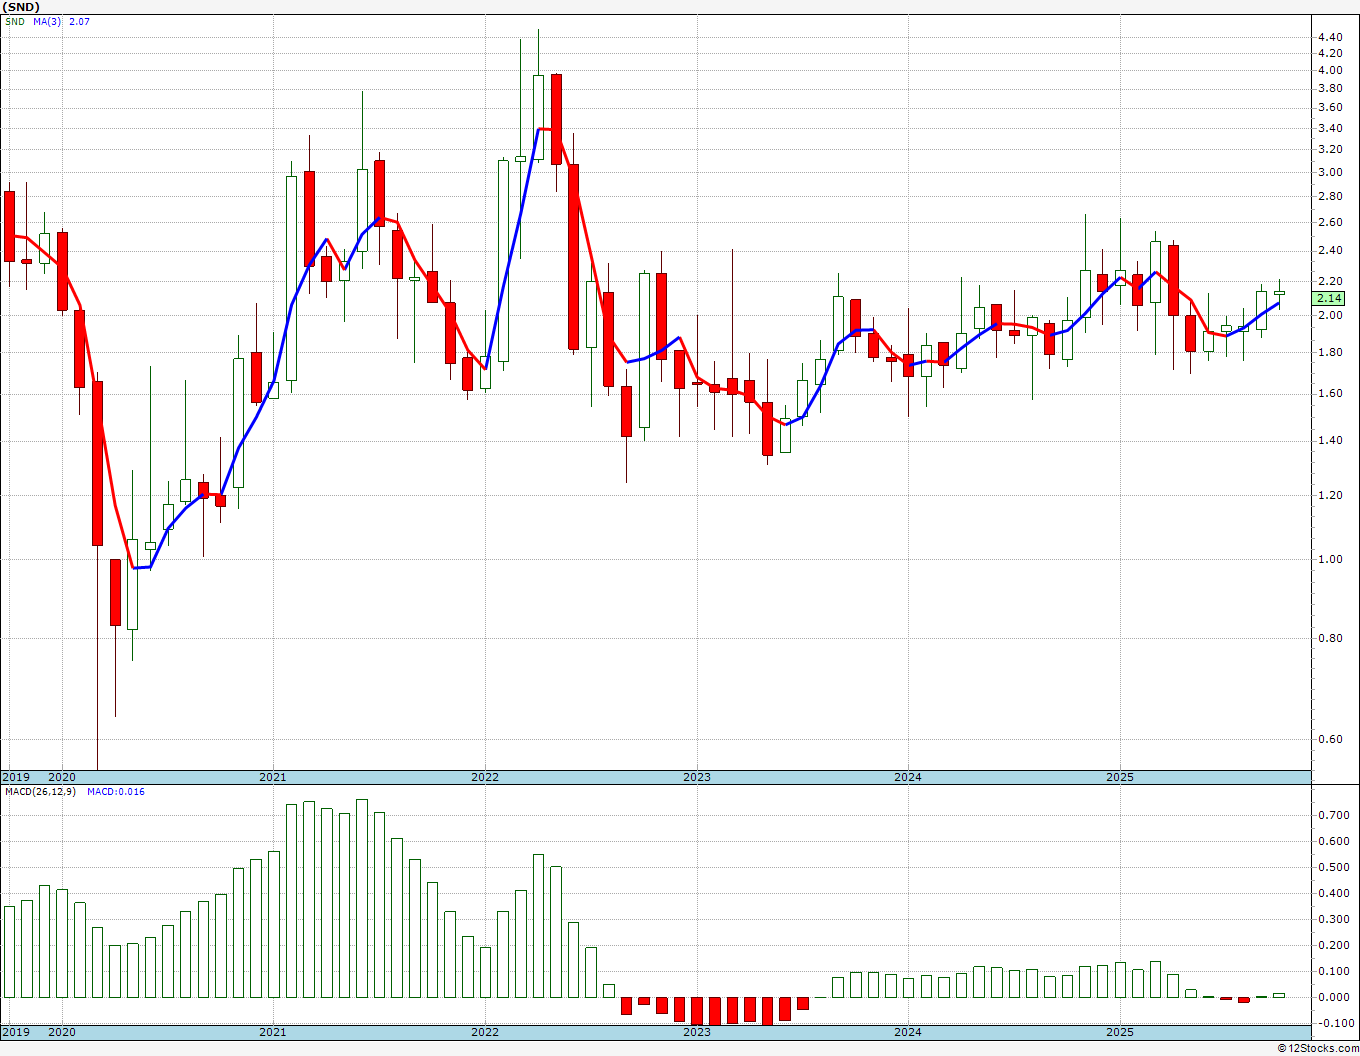1360x1056 pixels.
Task: Click the 0.500 MACD axis label
Action: (1333, 867)
